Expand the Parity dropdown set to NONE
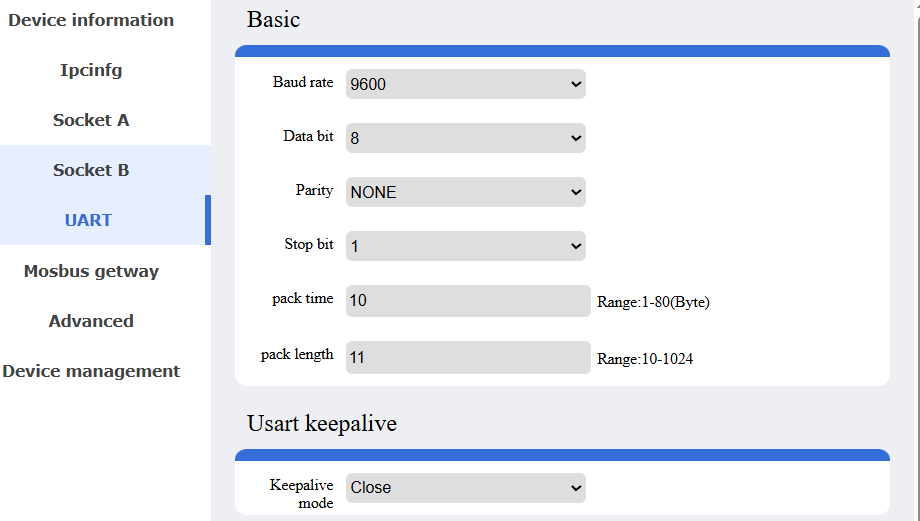Viewport: 920px width, 521px height. 465,192
